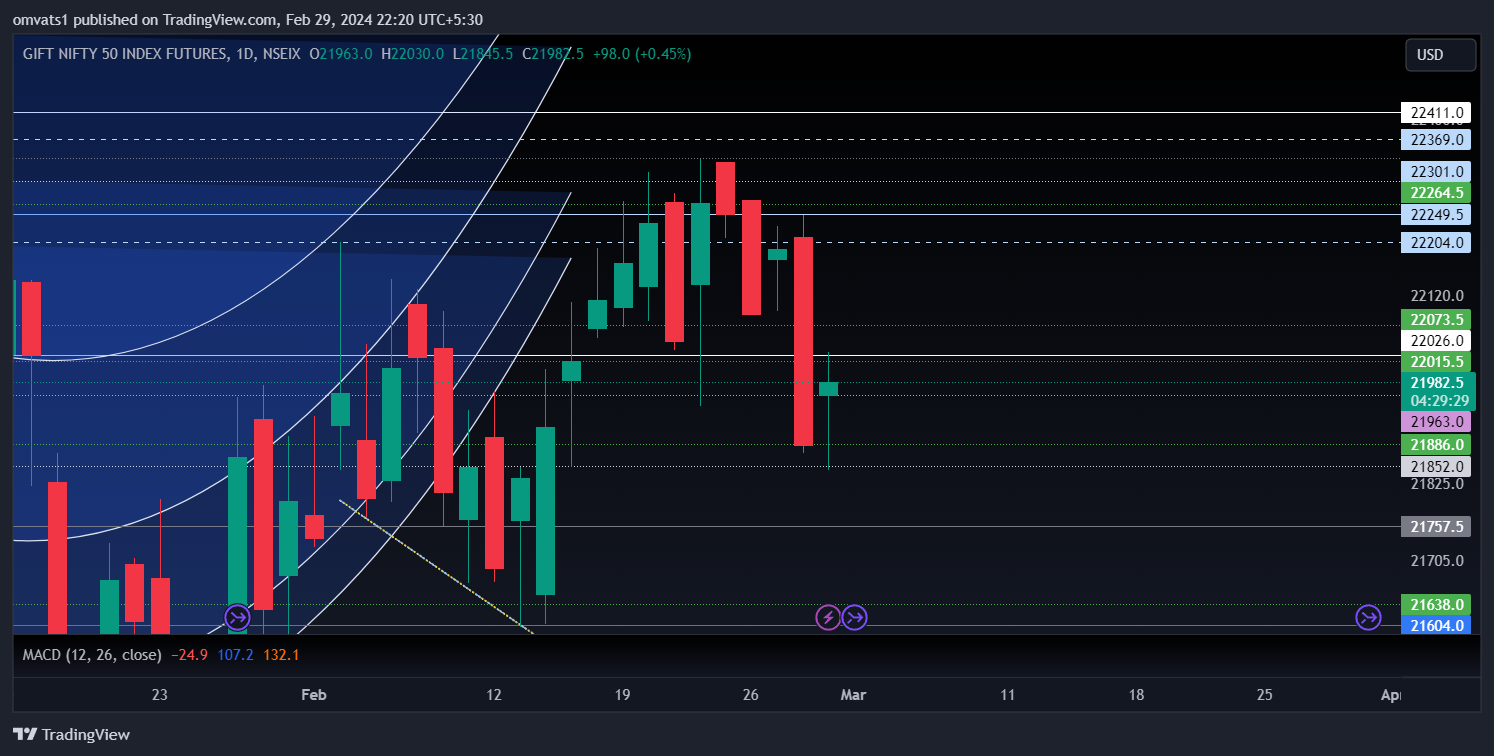This screenshot has width=1494, height=756.
Task: Click the Feb label on time axis
Action: pos(314,695)
